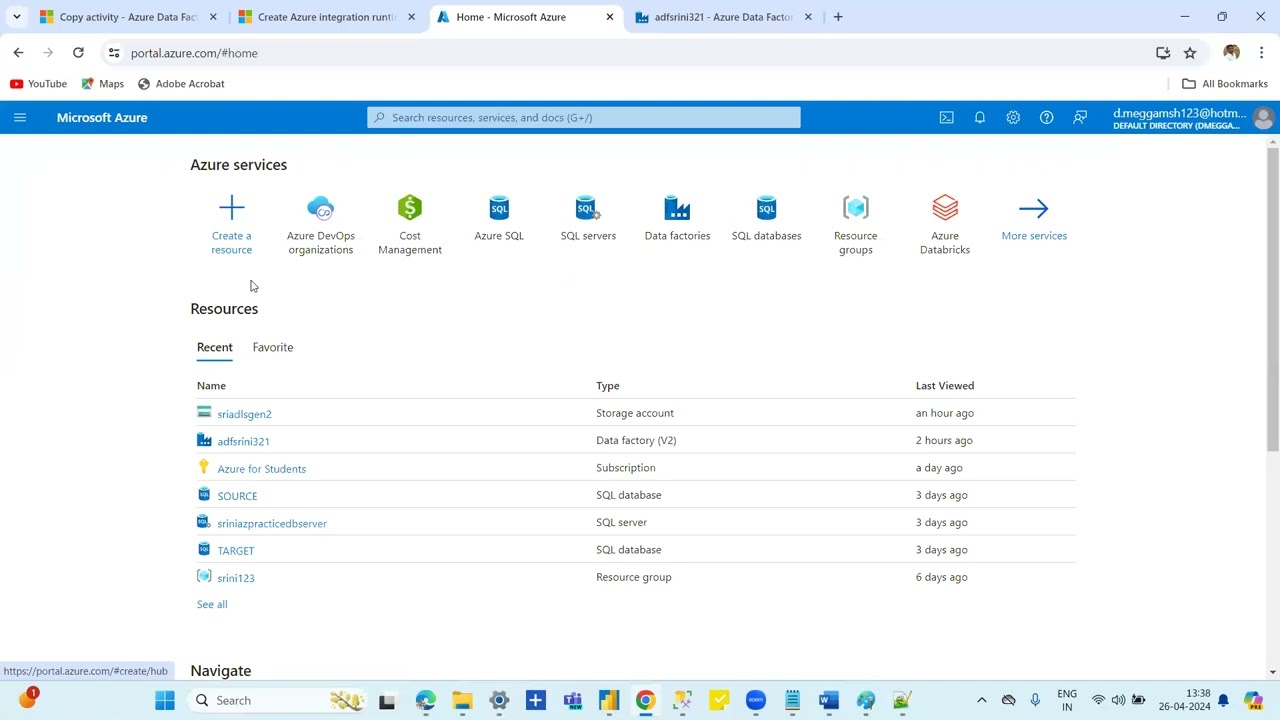Viewport: 1280px width, 720px height.
Task: Open Word from the taskbar
Action: tap(828, 701)
